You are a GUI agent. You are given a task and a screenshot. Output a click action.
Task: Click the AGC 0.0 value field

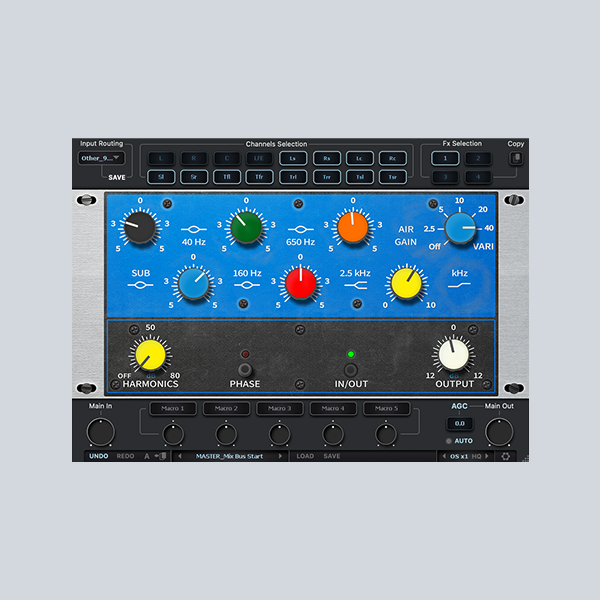pos(459,424)
